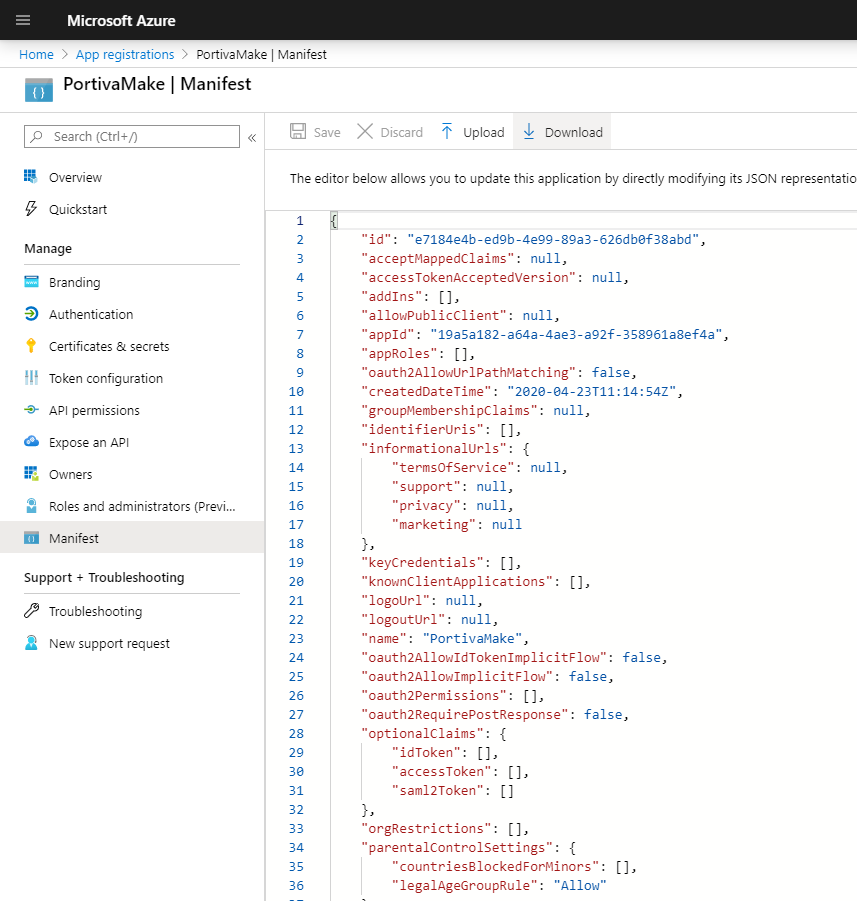Click the Quickstart lightning icon
The height and width of the screenshot is (901, 857).
[31, 209]
